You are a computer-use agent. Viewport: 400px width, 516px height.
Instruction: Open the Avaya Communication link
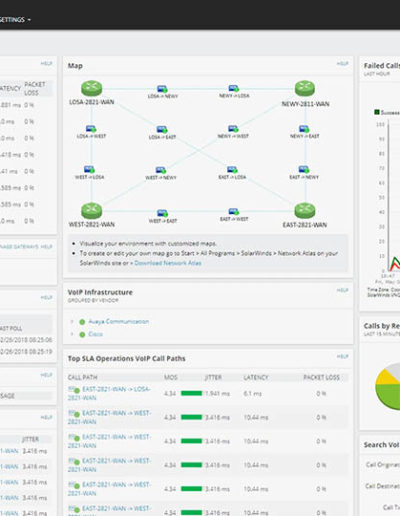pyautogui.click(x=119, y=322)
